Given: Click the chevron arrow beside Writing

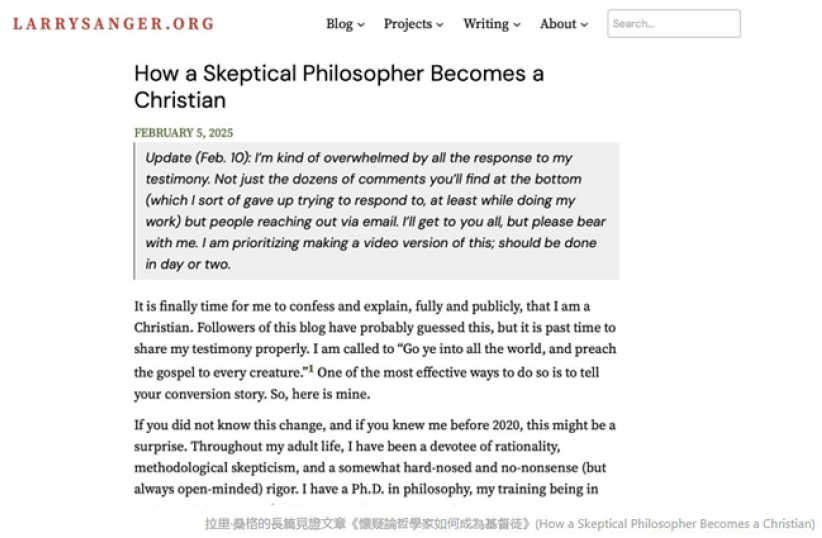Looking at the screenshot, I should [517, 25].
